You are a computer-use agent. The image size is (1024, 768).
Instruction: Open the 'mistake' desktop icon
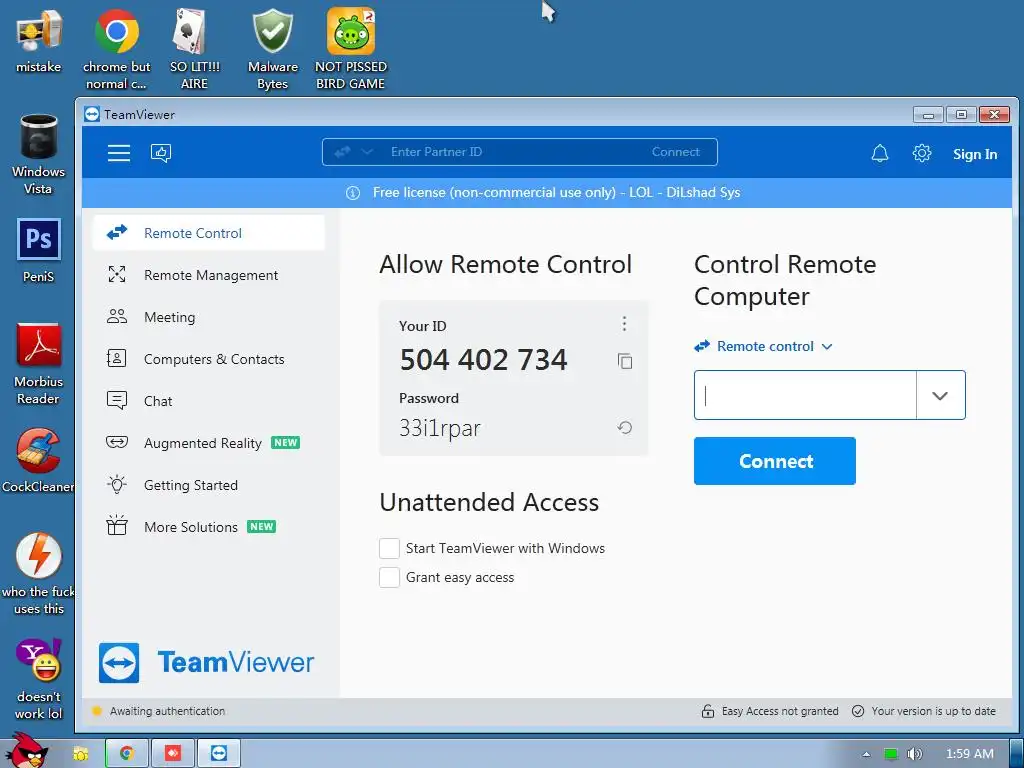[39, 40]
